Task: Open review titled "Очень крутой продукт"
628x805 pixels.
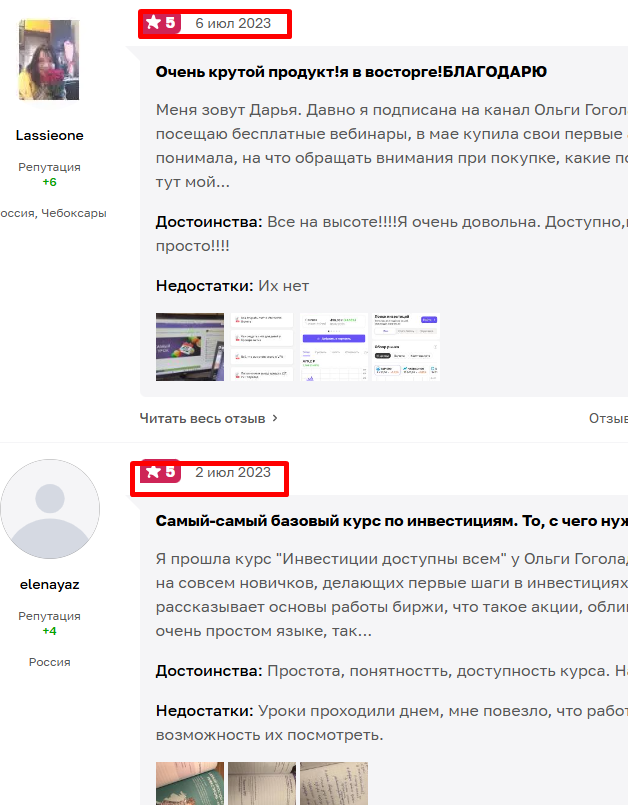Action: click(351, 72)
